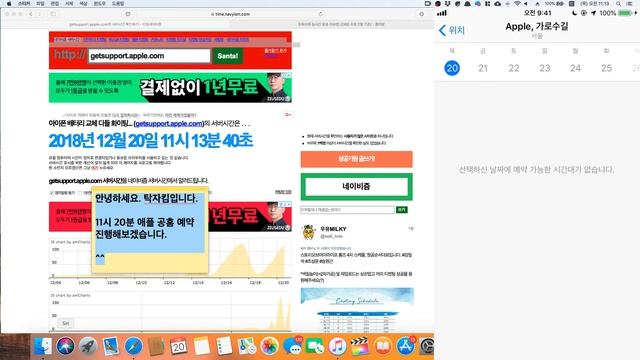Viewport: 640px width, 360px height.
Task: Go back in the Safari toolbar
Action: [x=31, y=14]
